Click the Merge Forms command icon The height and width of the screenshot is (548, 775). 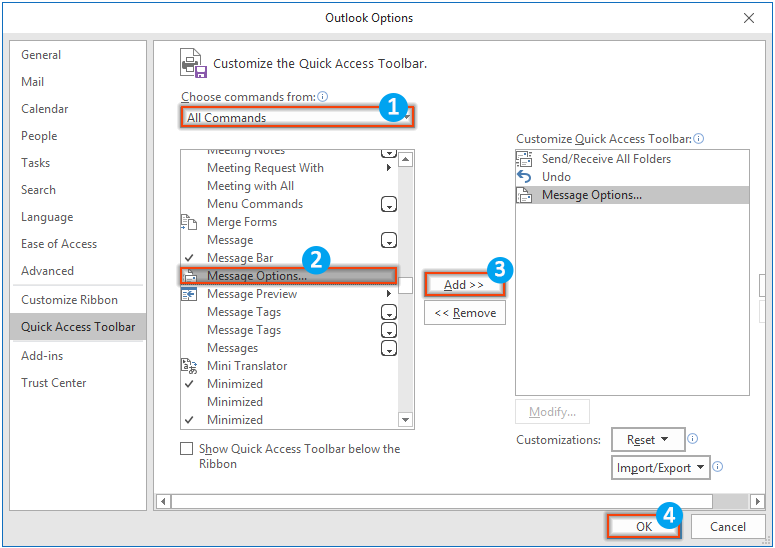(x=188, y=222)
